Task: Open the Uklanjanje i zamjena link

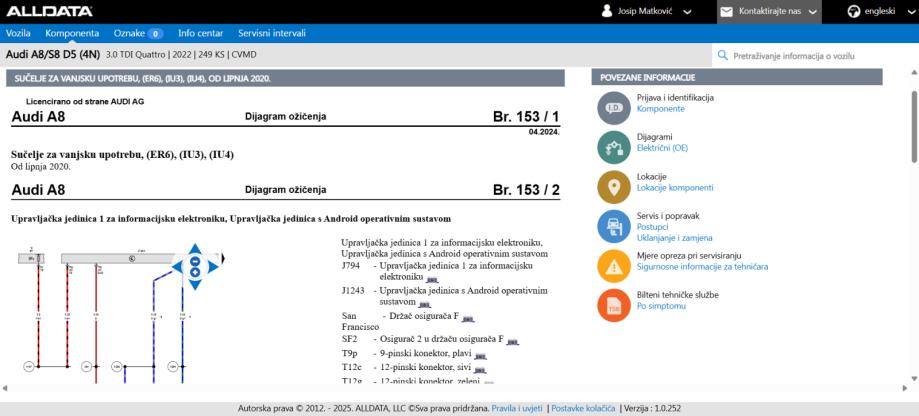Action: point(675,238)
